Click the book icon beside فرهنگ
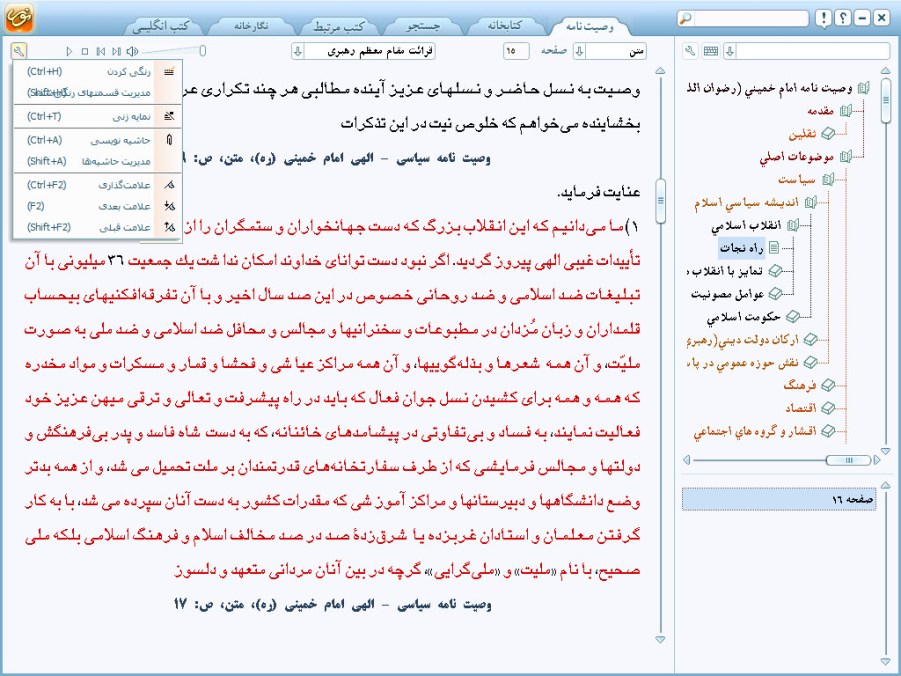The width and height of the screenshot is (901, 676). click(x=828, y=385)
